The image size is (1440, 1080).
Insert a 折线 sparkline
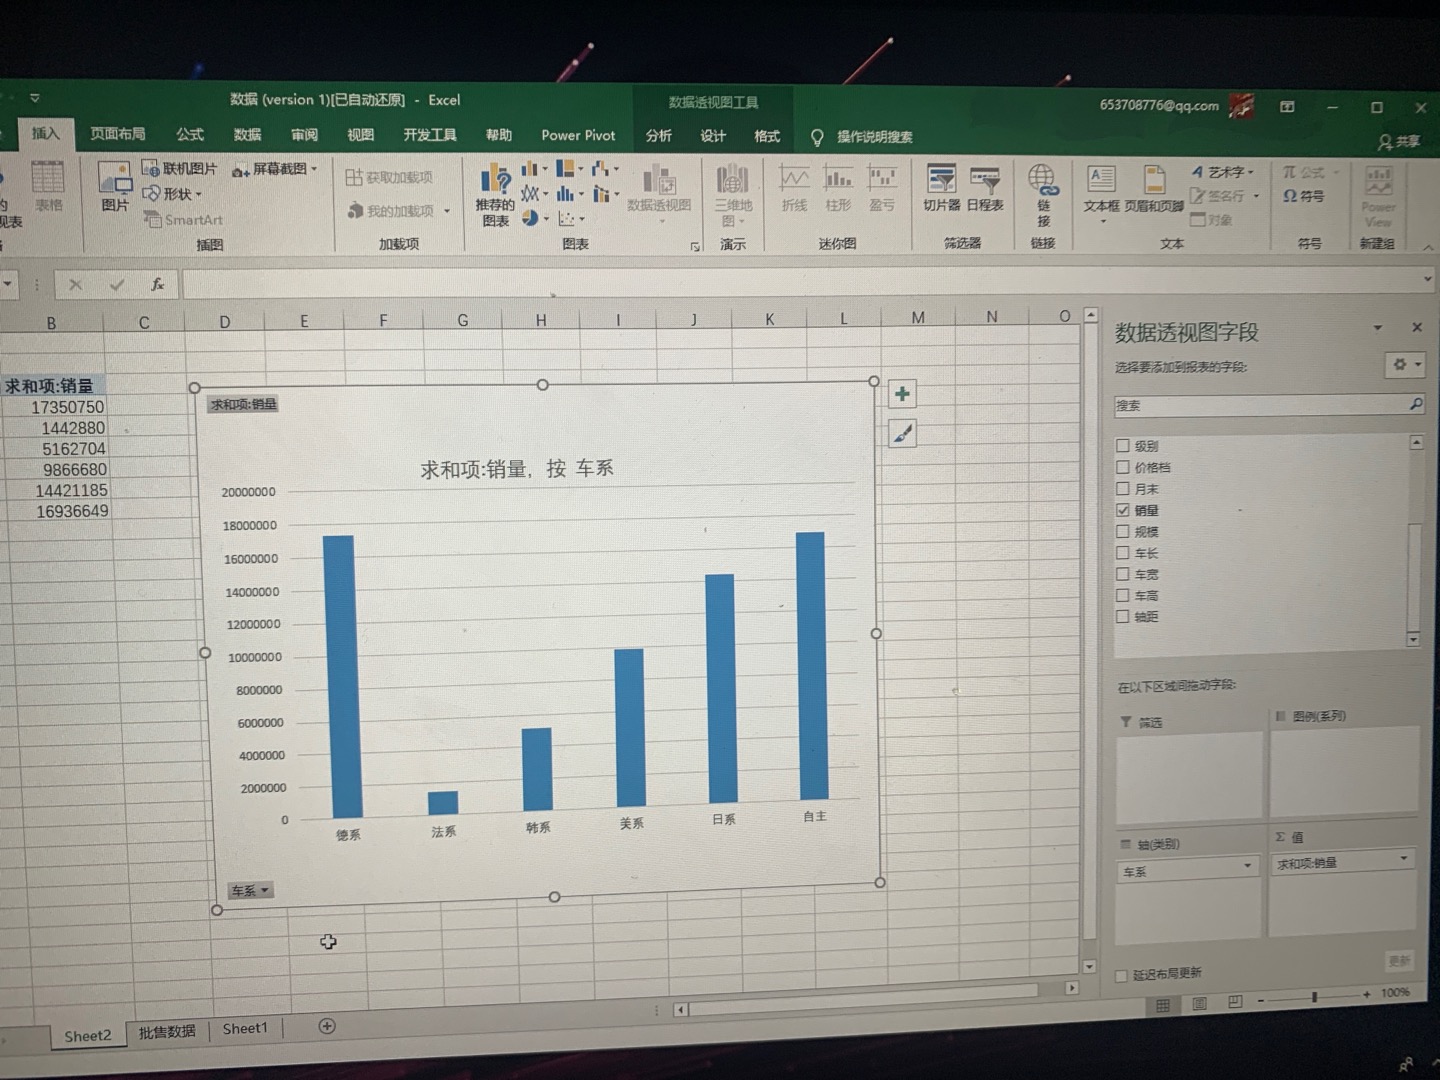click(794, 189)
